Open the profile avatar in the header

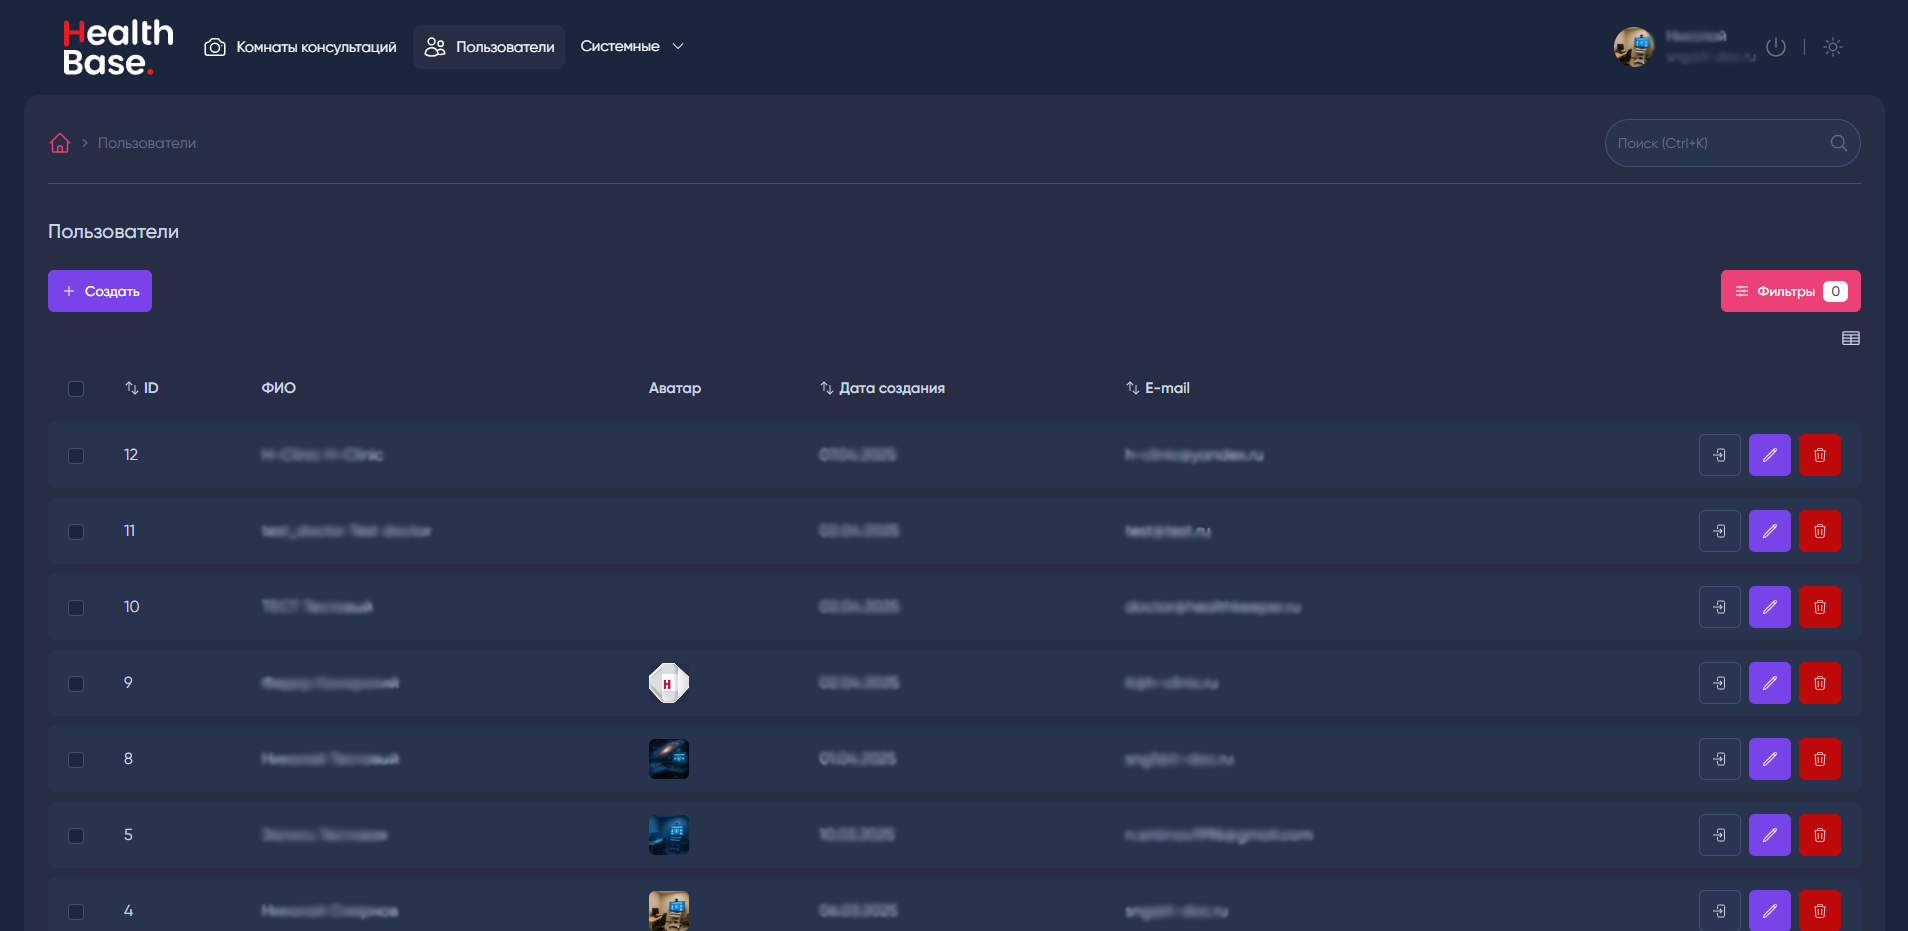point(1634,47)
